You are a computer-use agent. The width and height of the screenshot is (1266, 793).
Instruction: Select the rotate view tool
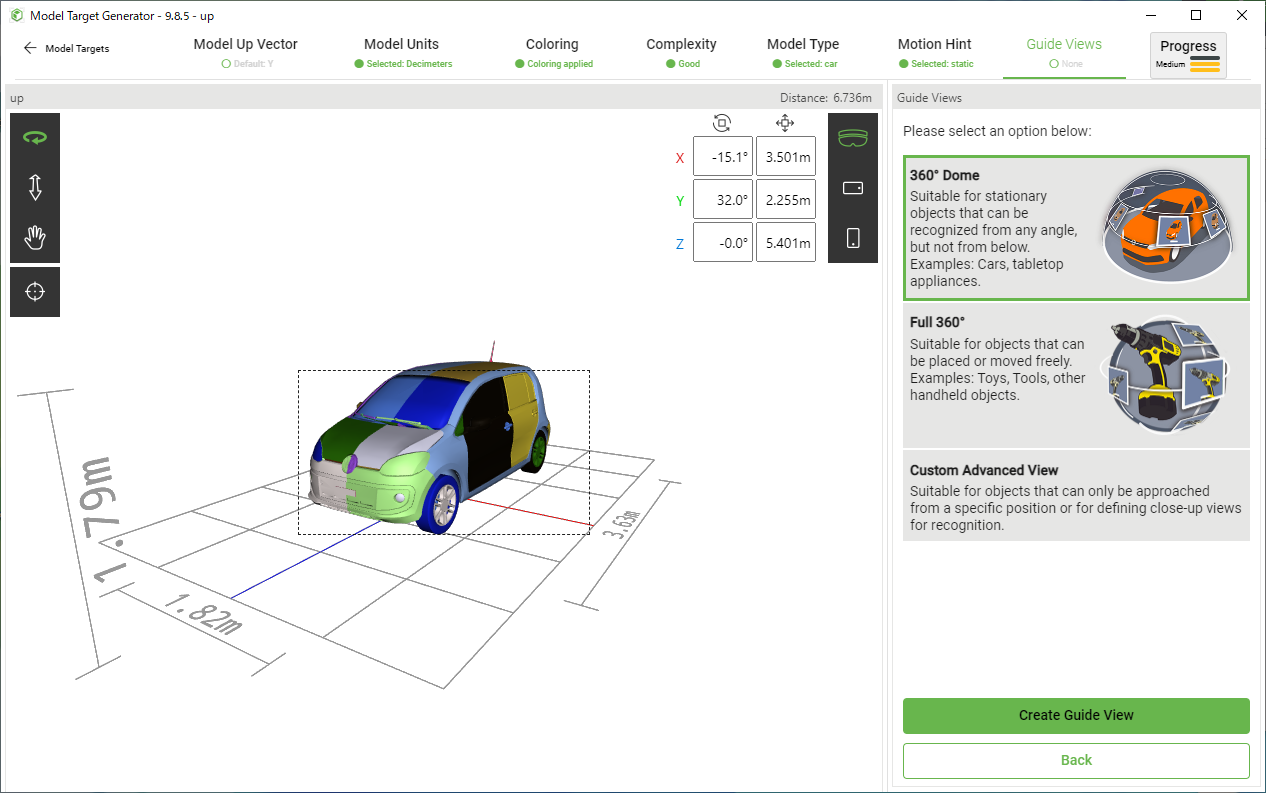(35, 138)
